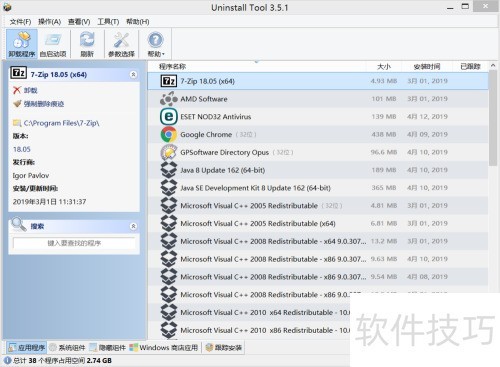Open the 操作(A) menu
500x367 pixels.
(49, 22)
